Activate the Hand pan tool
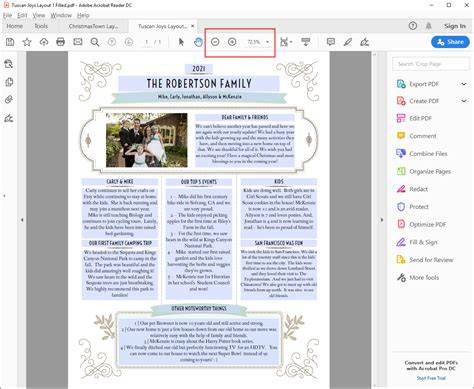 pos(198,42)
